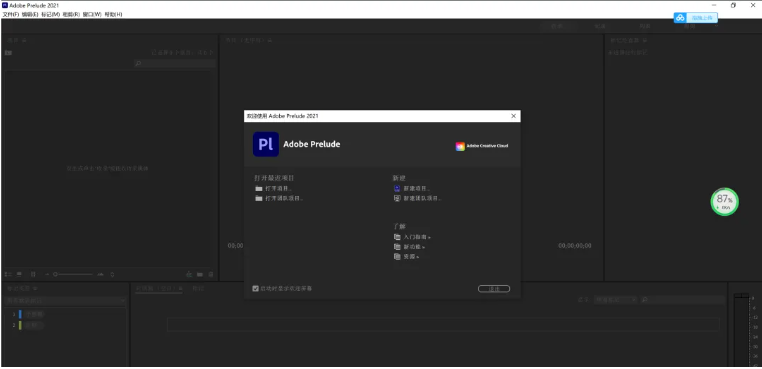Click 新建项目 in the welcome dialog
The width and height of the screenshot is (762, 369).
(x=412, y=188)
